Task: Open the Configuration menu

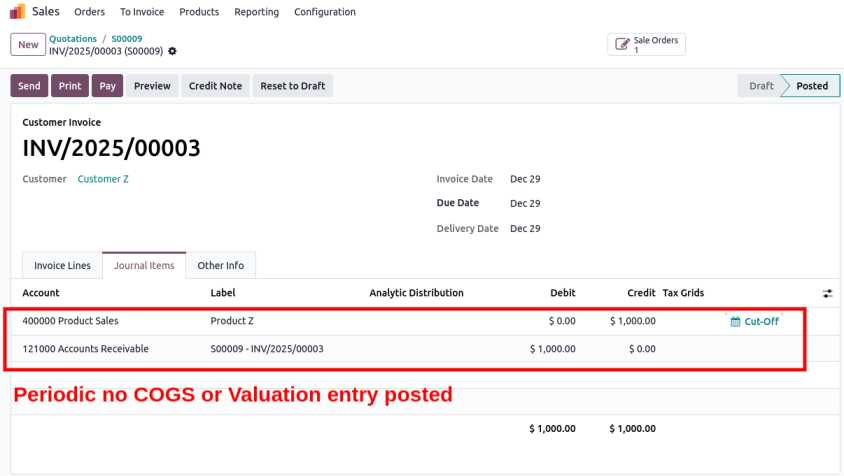Action: point(324,12)
